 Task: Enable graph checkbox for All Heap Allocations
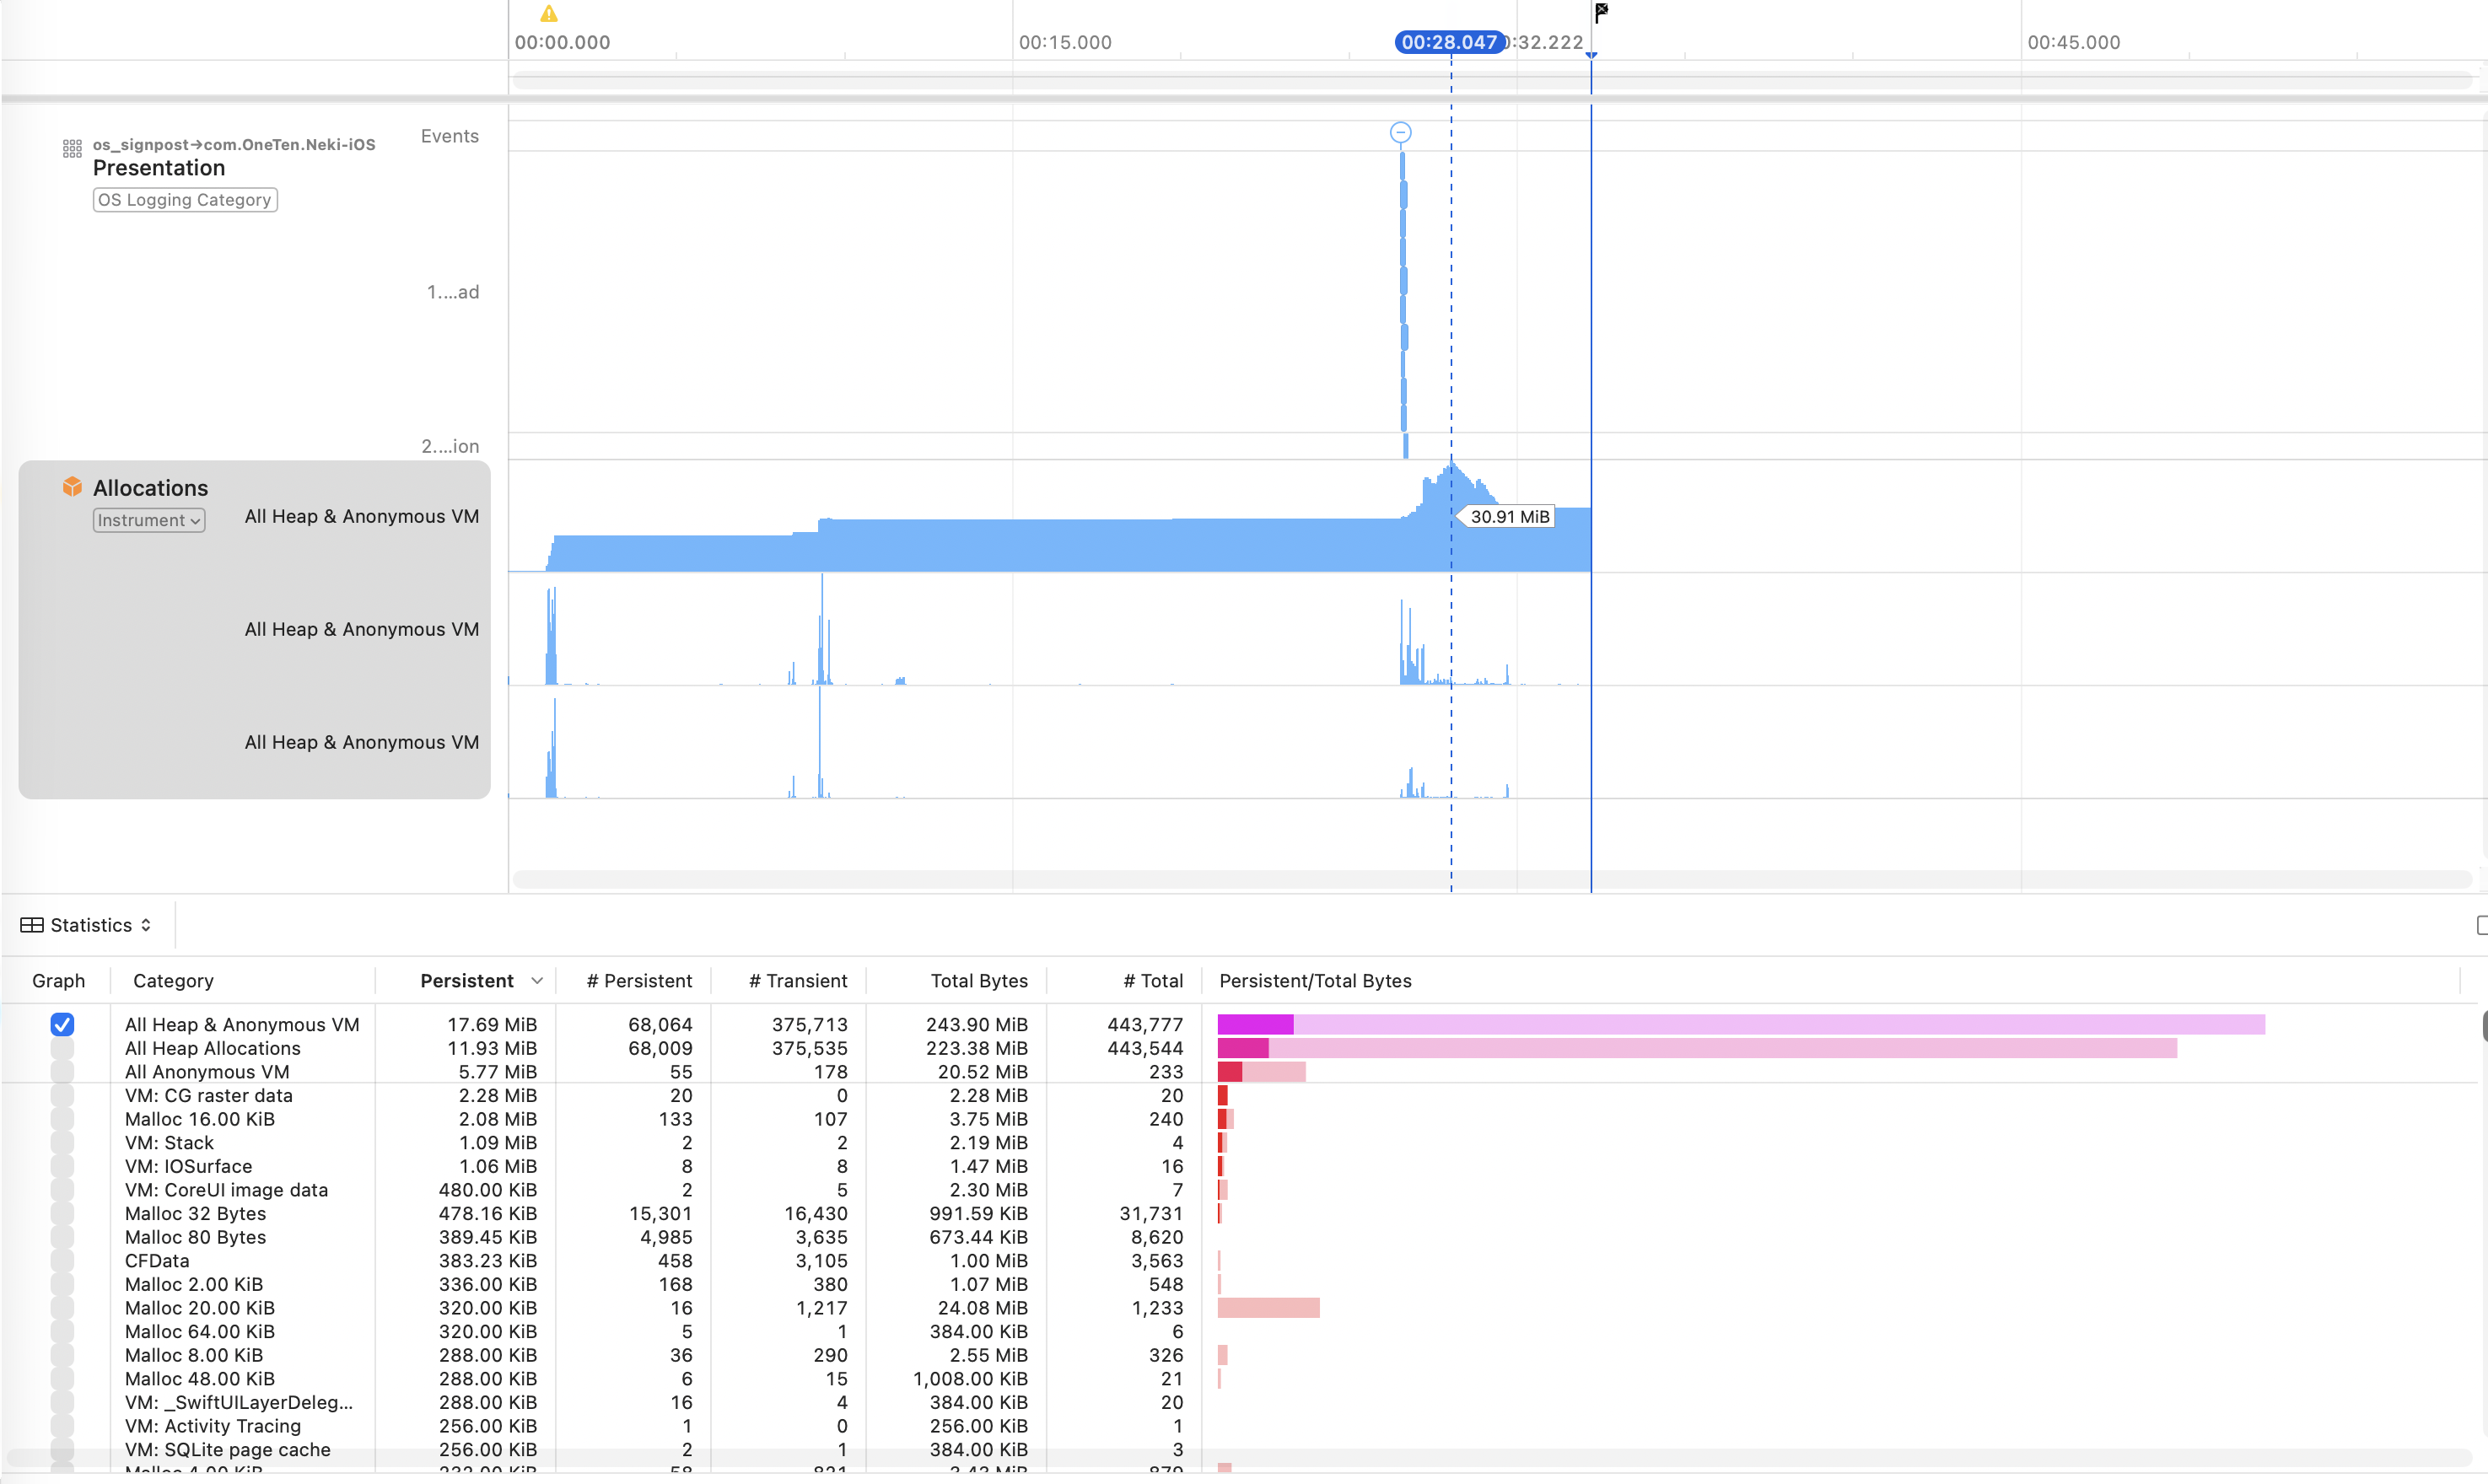[x=62, y=1048]
